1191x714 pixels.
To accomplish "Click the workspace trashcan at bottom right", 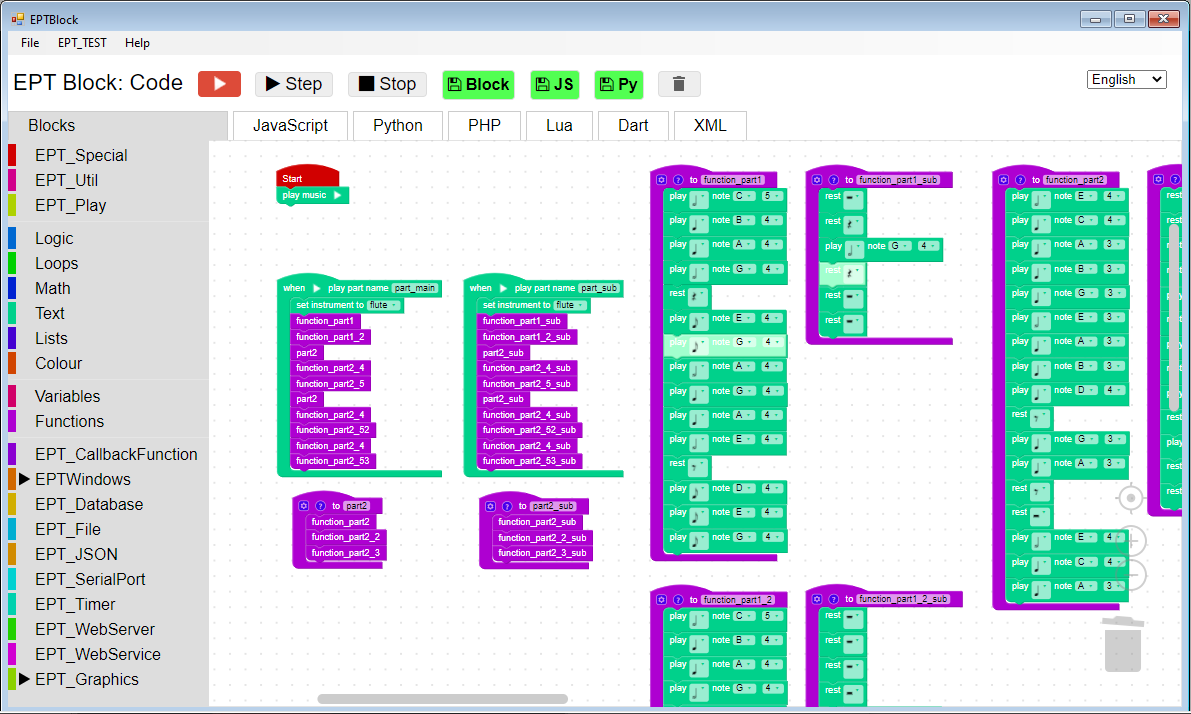I will click(x=1123, y=644).
